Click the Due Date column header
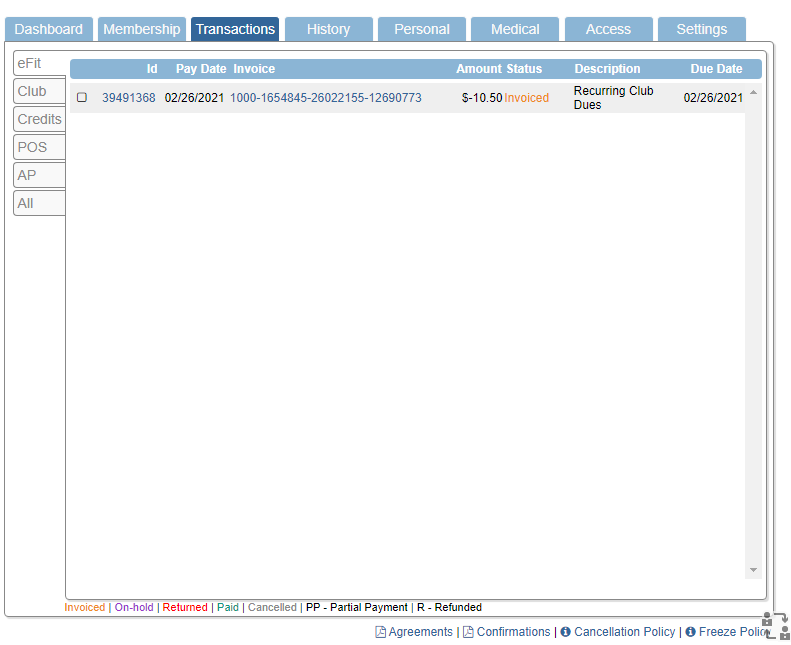791x645 pixels. pyautogui.click(x=716, y=69)
